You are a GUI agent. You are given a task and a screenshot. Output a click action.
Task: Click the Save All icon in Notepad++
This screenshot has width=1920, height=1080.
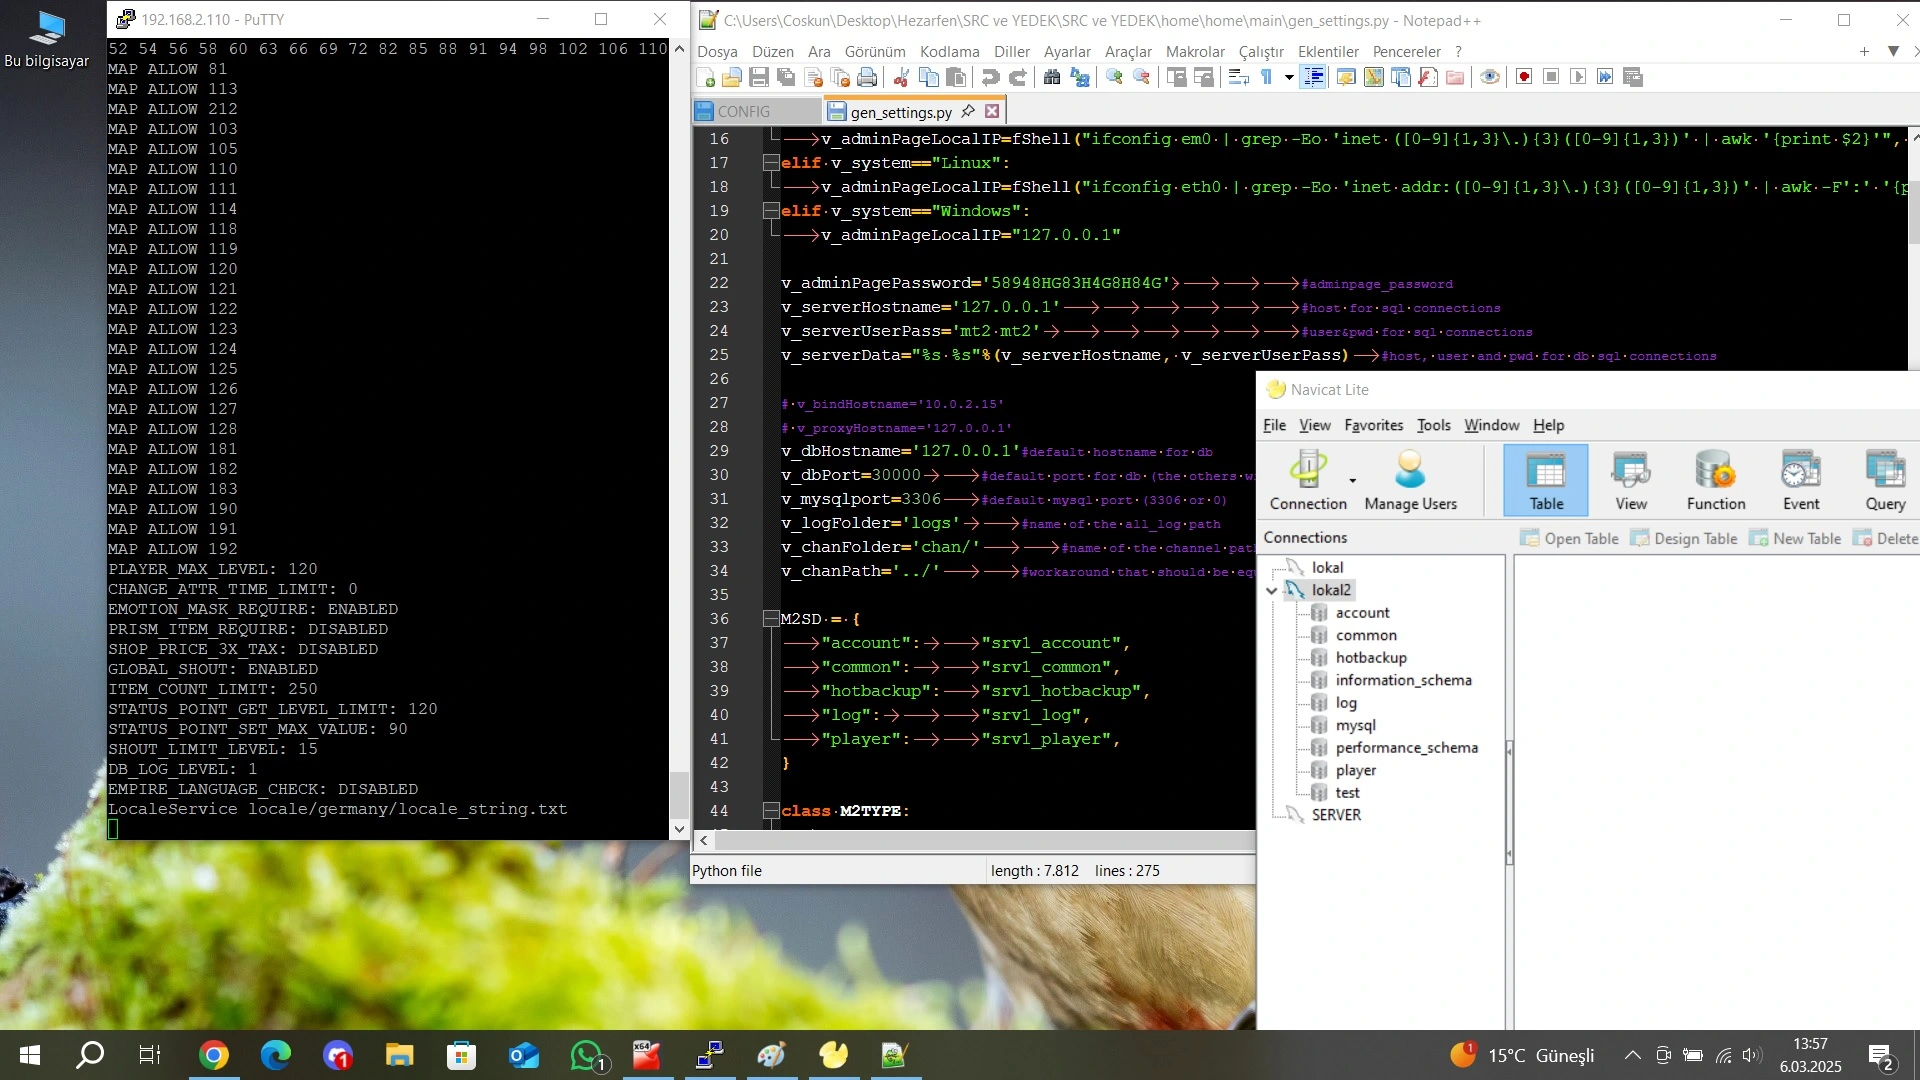(x=786, y=78)
